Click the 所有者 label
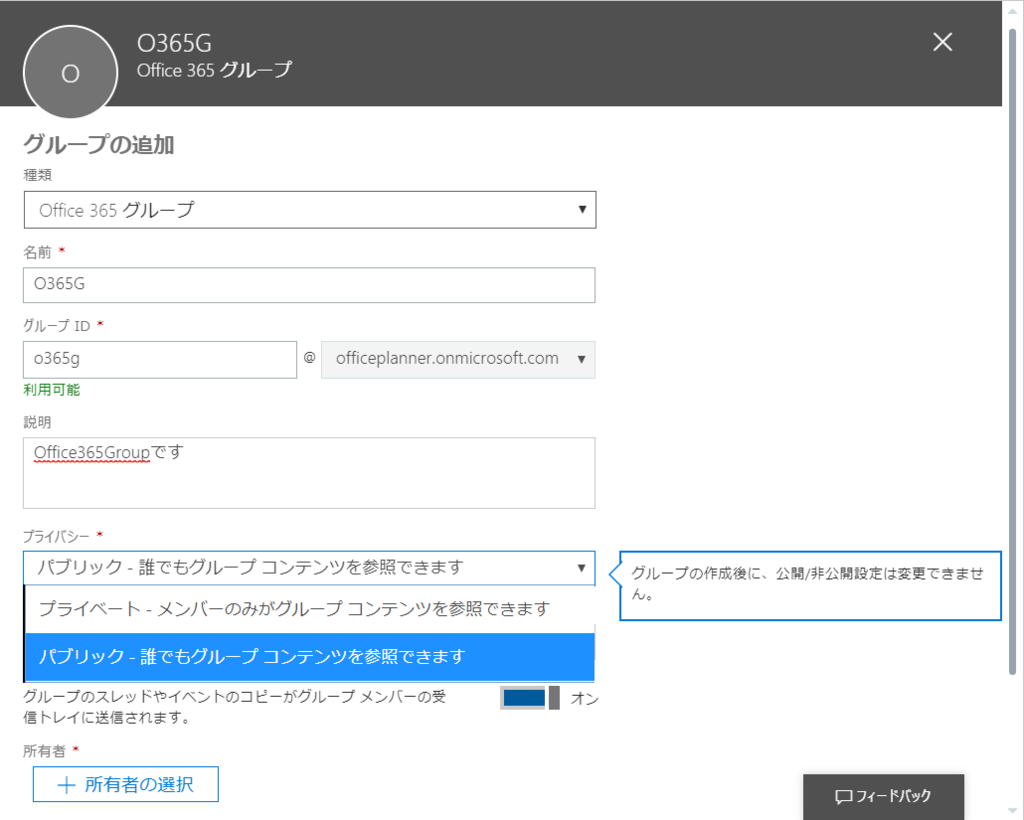The image size is (1024, 820). pyautogui.click(x=44, y=751)
